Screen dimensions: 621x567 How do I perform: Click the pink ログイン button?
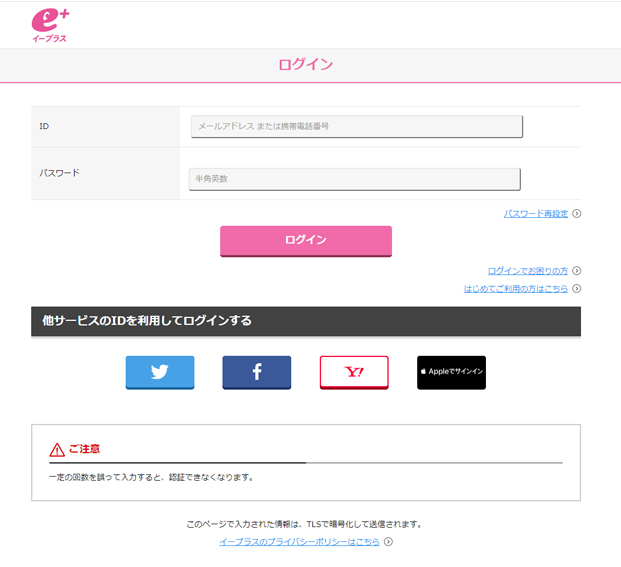(x=306, y=241)
